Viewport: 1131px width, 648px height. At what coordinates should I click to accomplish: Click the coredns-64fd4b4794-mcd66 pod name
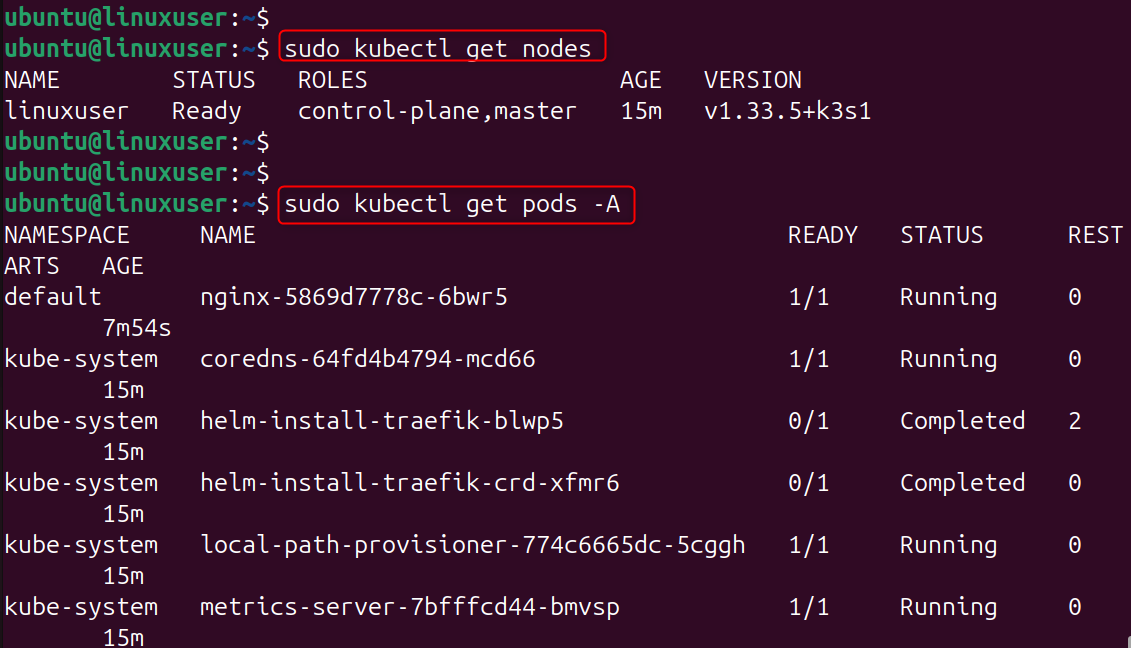[x=368, y=359]
